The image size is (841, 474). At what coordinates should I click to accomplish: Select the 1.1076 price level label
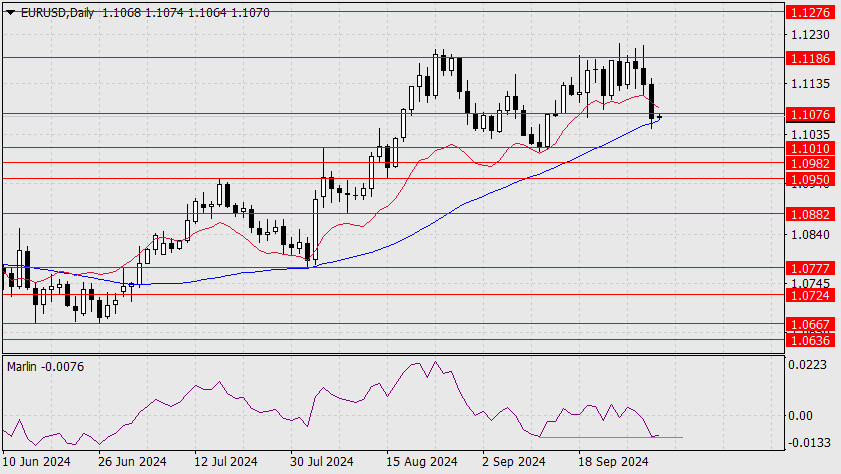tap(810, 114)
